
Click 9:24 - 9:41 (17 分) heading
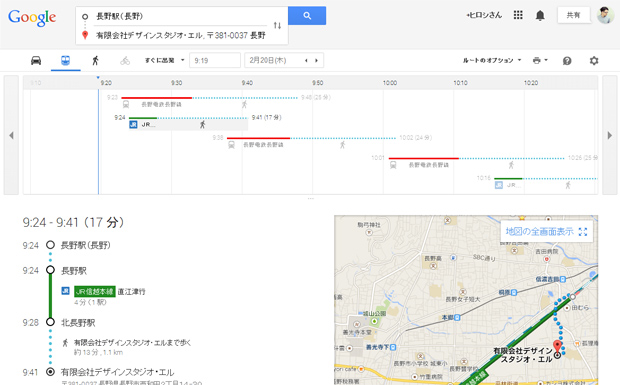(74, 223)
